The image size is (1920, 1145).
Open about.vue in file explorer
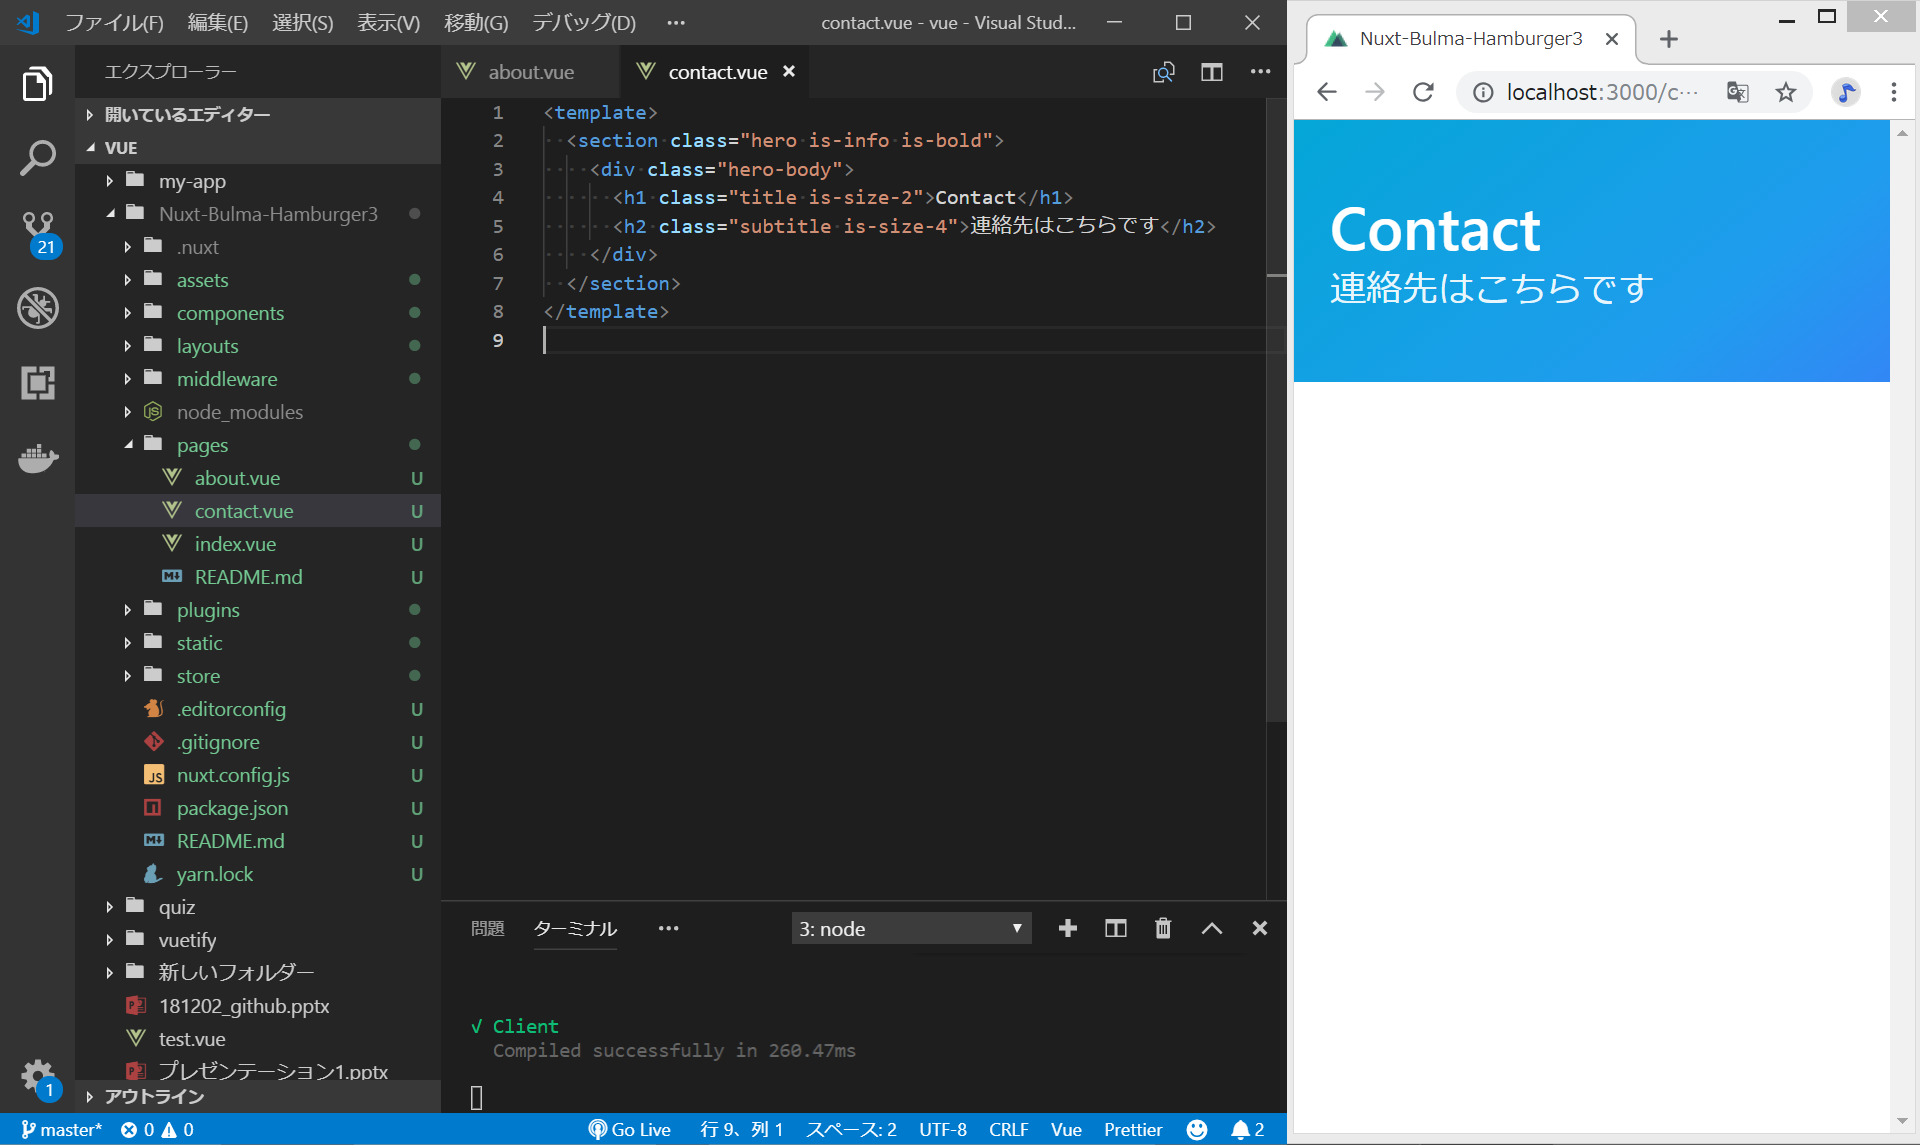(258, 478)
